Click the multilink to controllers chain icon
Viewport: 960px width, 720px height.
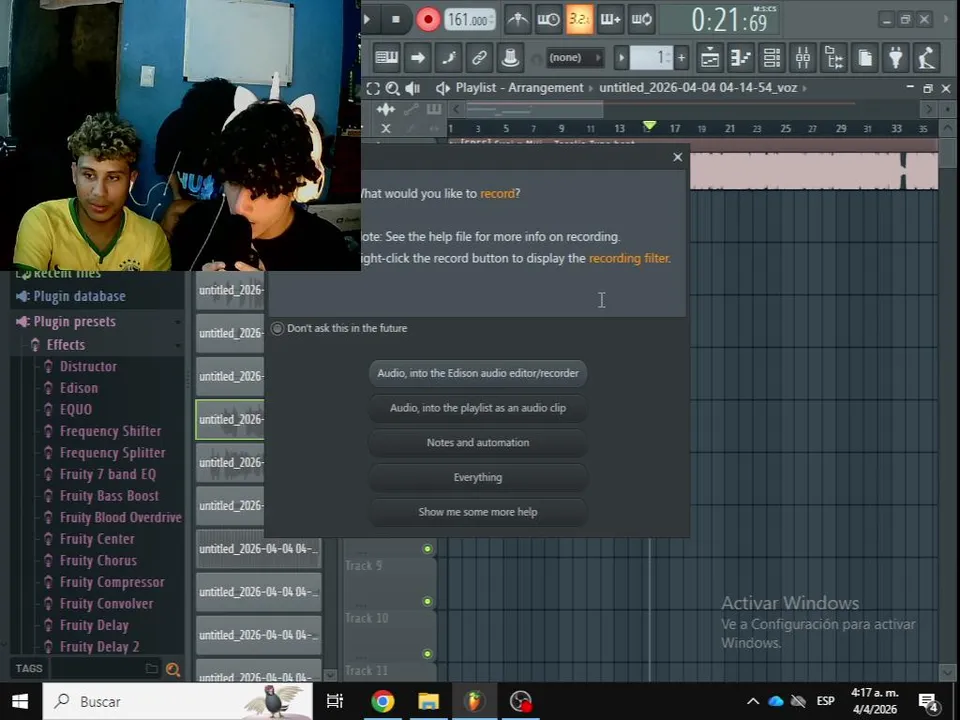(x=479, y=58)
